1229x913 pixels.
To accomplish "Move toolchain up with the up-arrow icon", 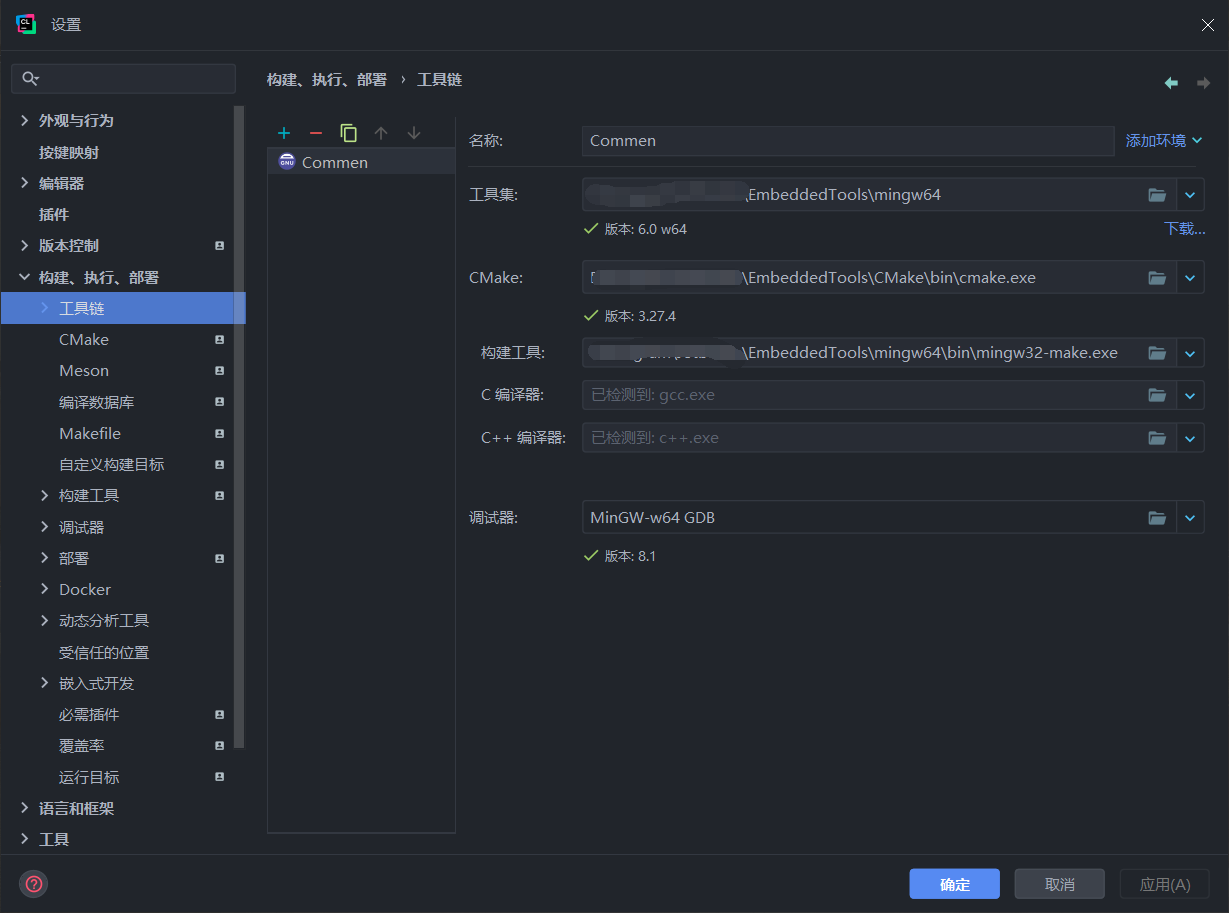I will click(381, 132).
